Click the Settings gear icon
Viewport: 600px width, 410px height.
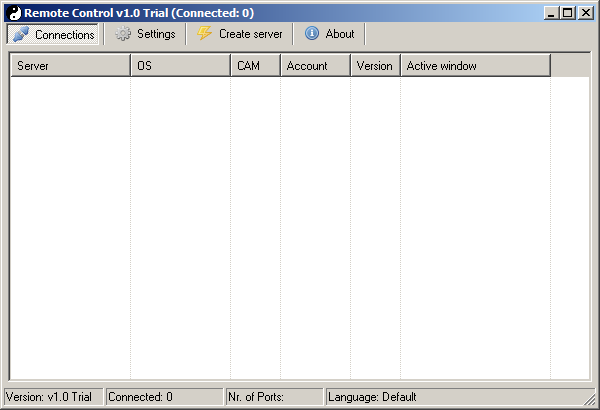coord(123,34)
